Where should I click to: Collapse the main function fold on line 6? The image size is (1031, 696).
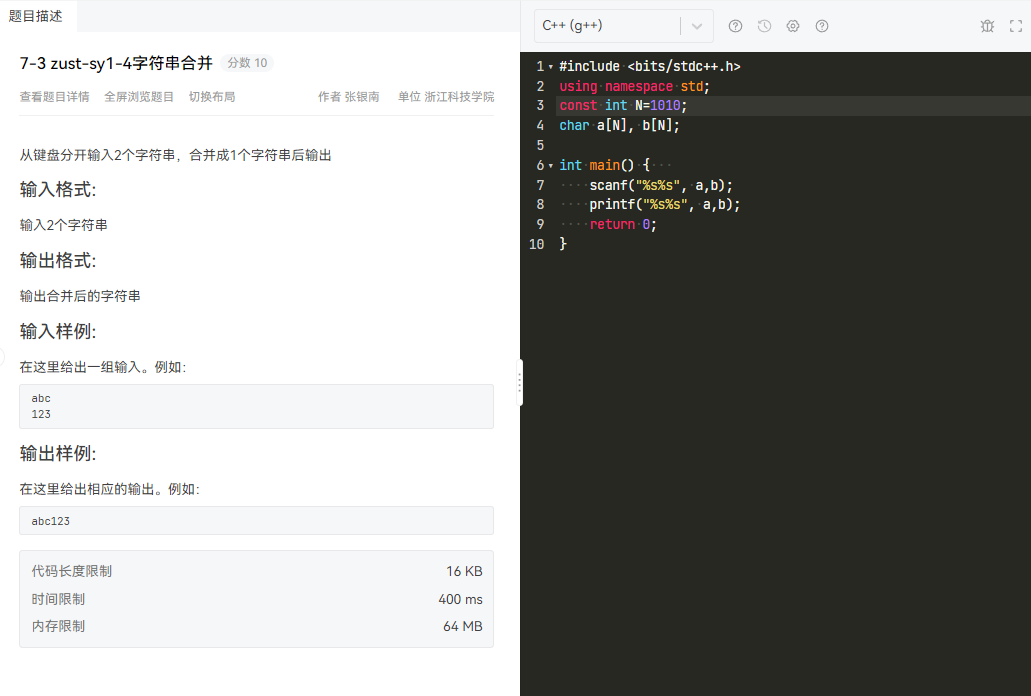click(551, 166)
